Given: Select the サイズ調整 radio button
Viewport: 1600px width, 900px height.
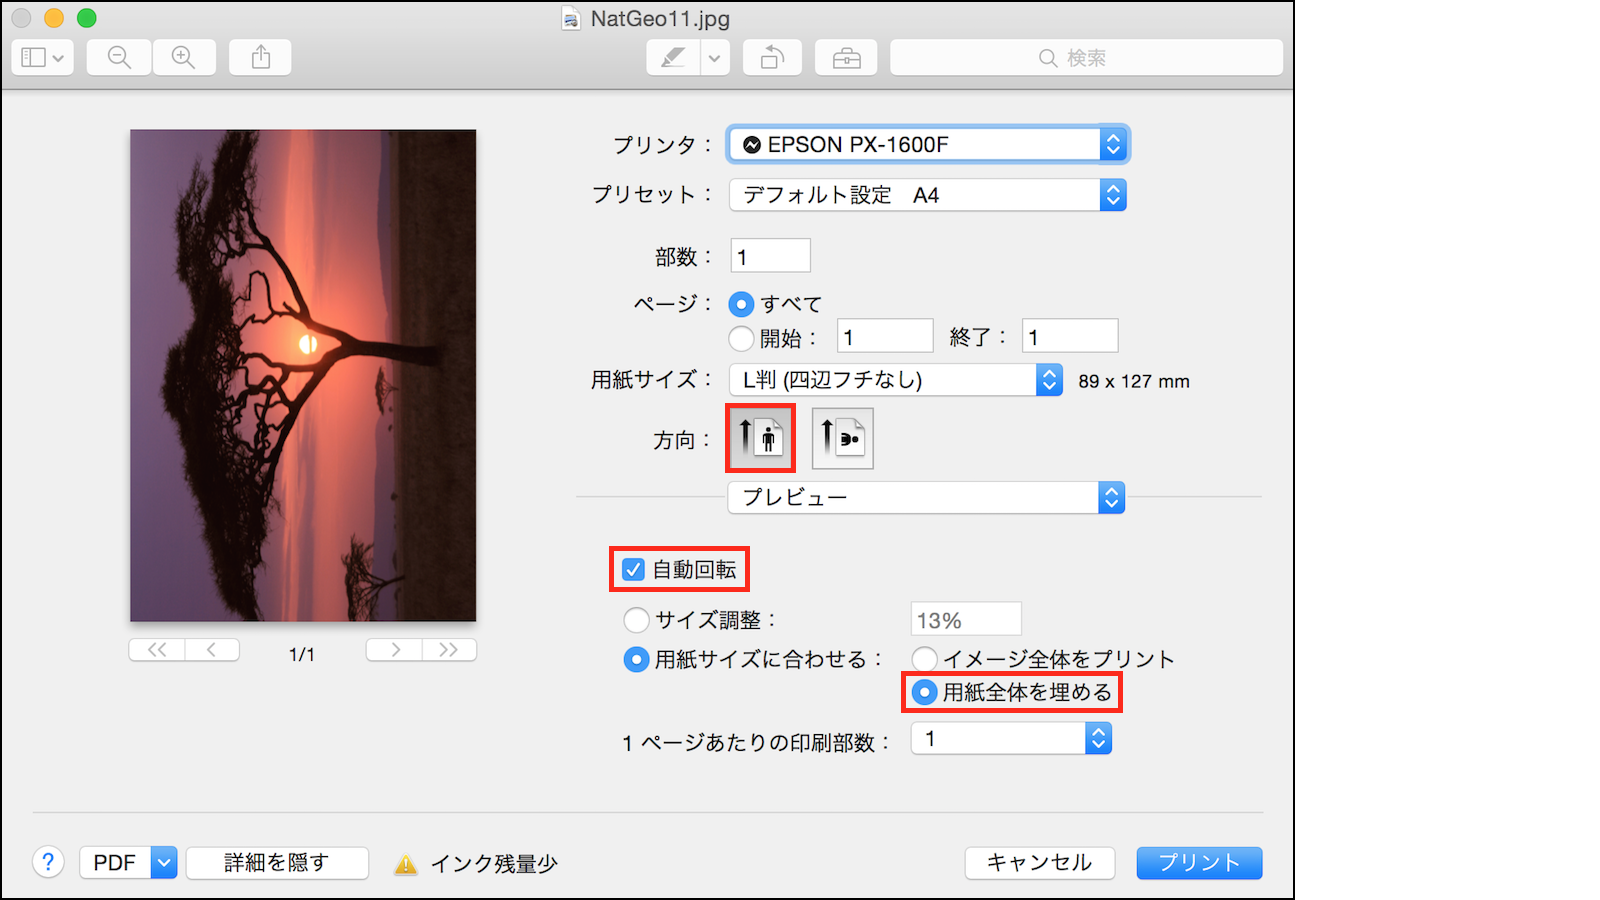Looking at the screenshot, I should click(x=636, y=620).
